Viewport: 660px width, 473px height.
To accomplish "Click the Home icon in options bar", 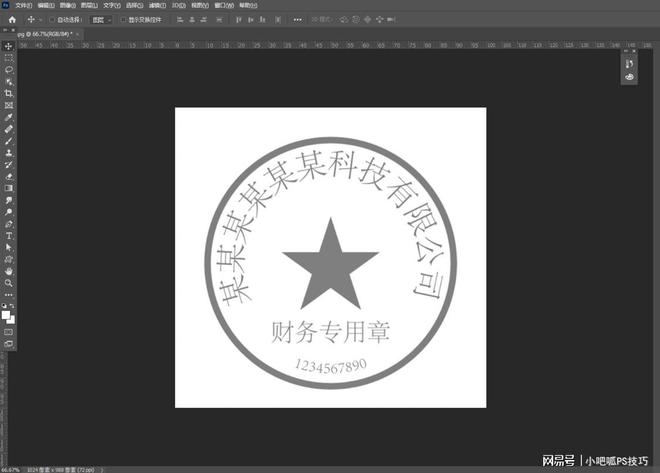I will (x=11, y=19).
